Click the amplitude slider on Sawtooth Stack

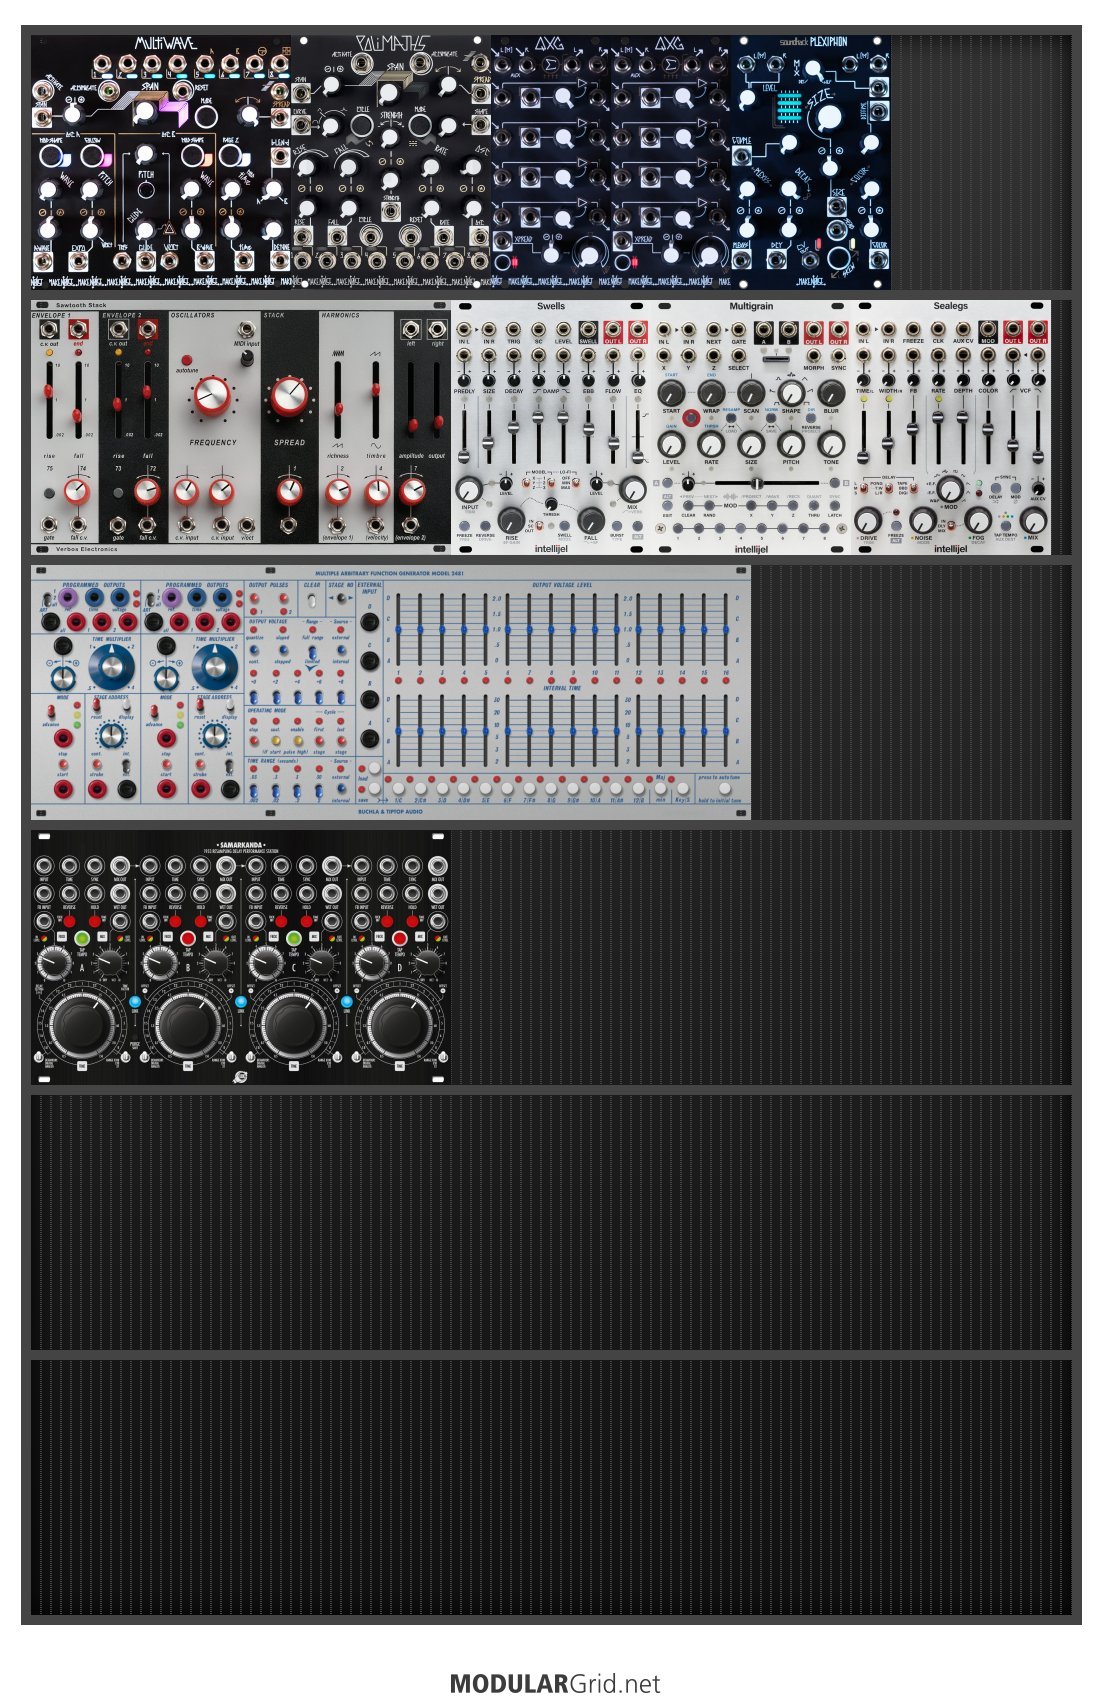pos(410,400)
